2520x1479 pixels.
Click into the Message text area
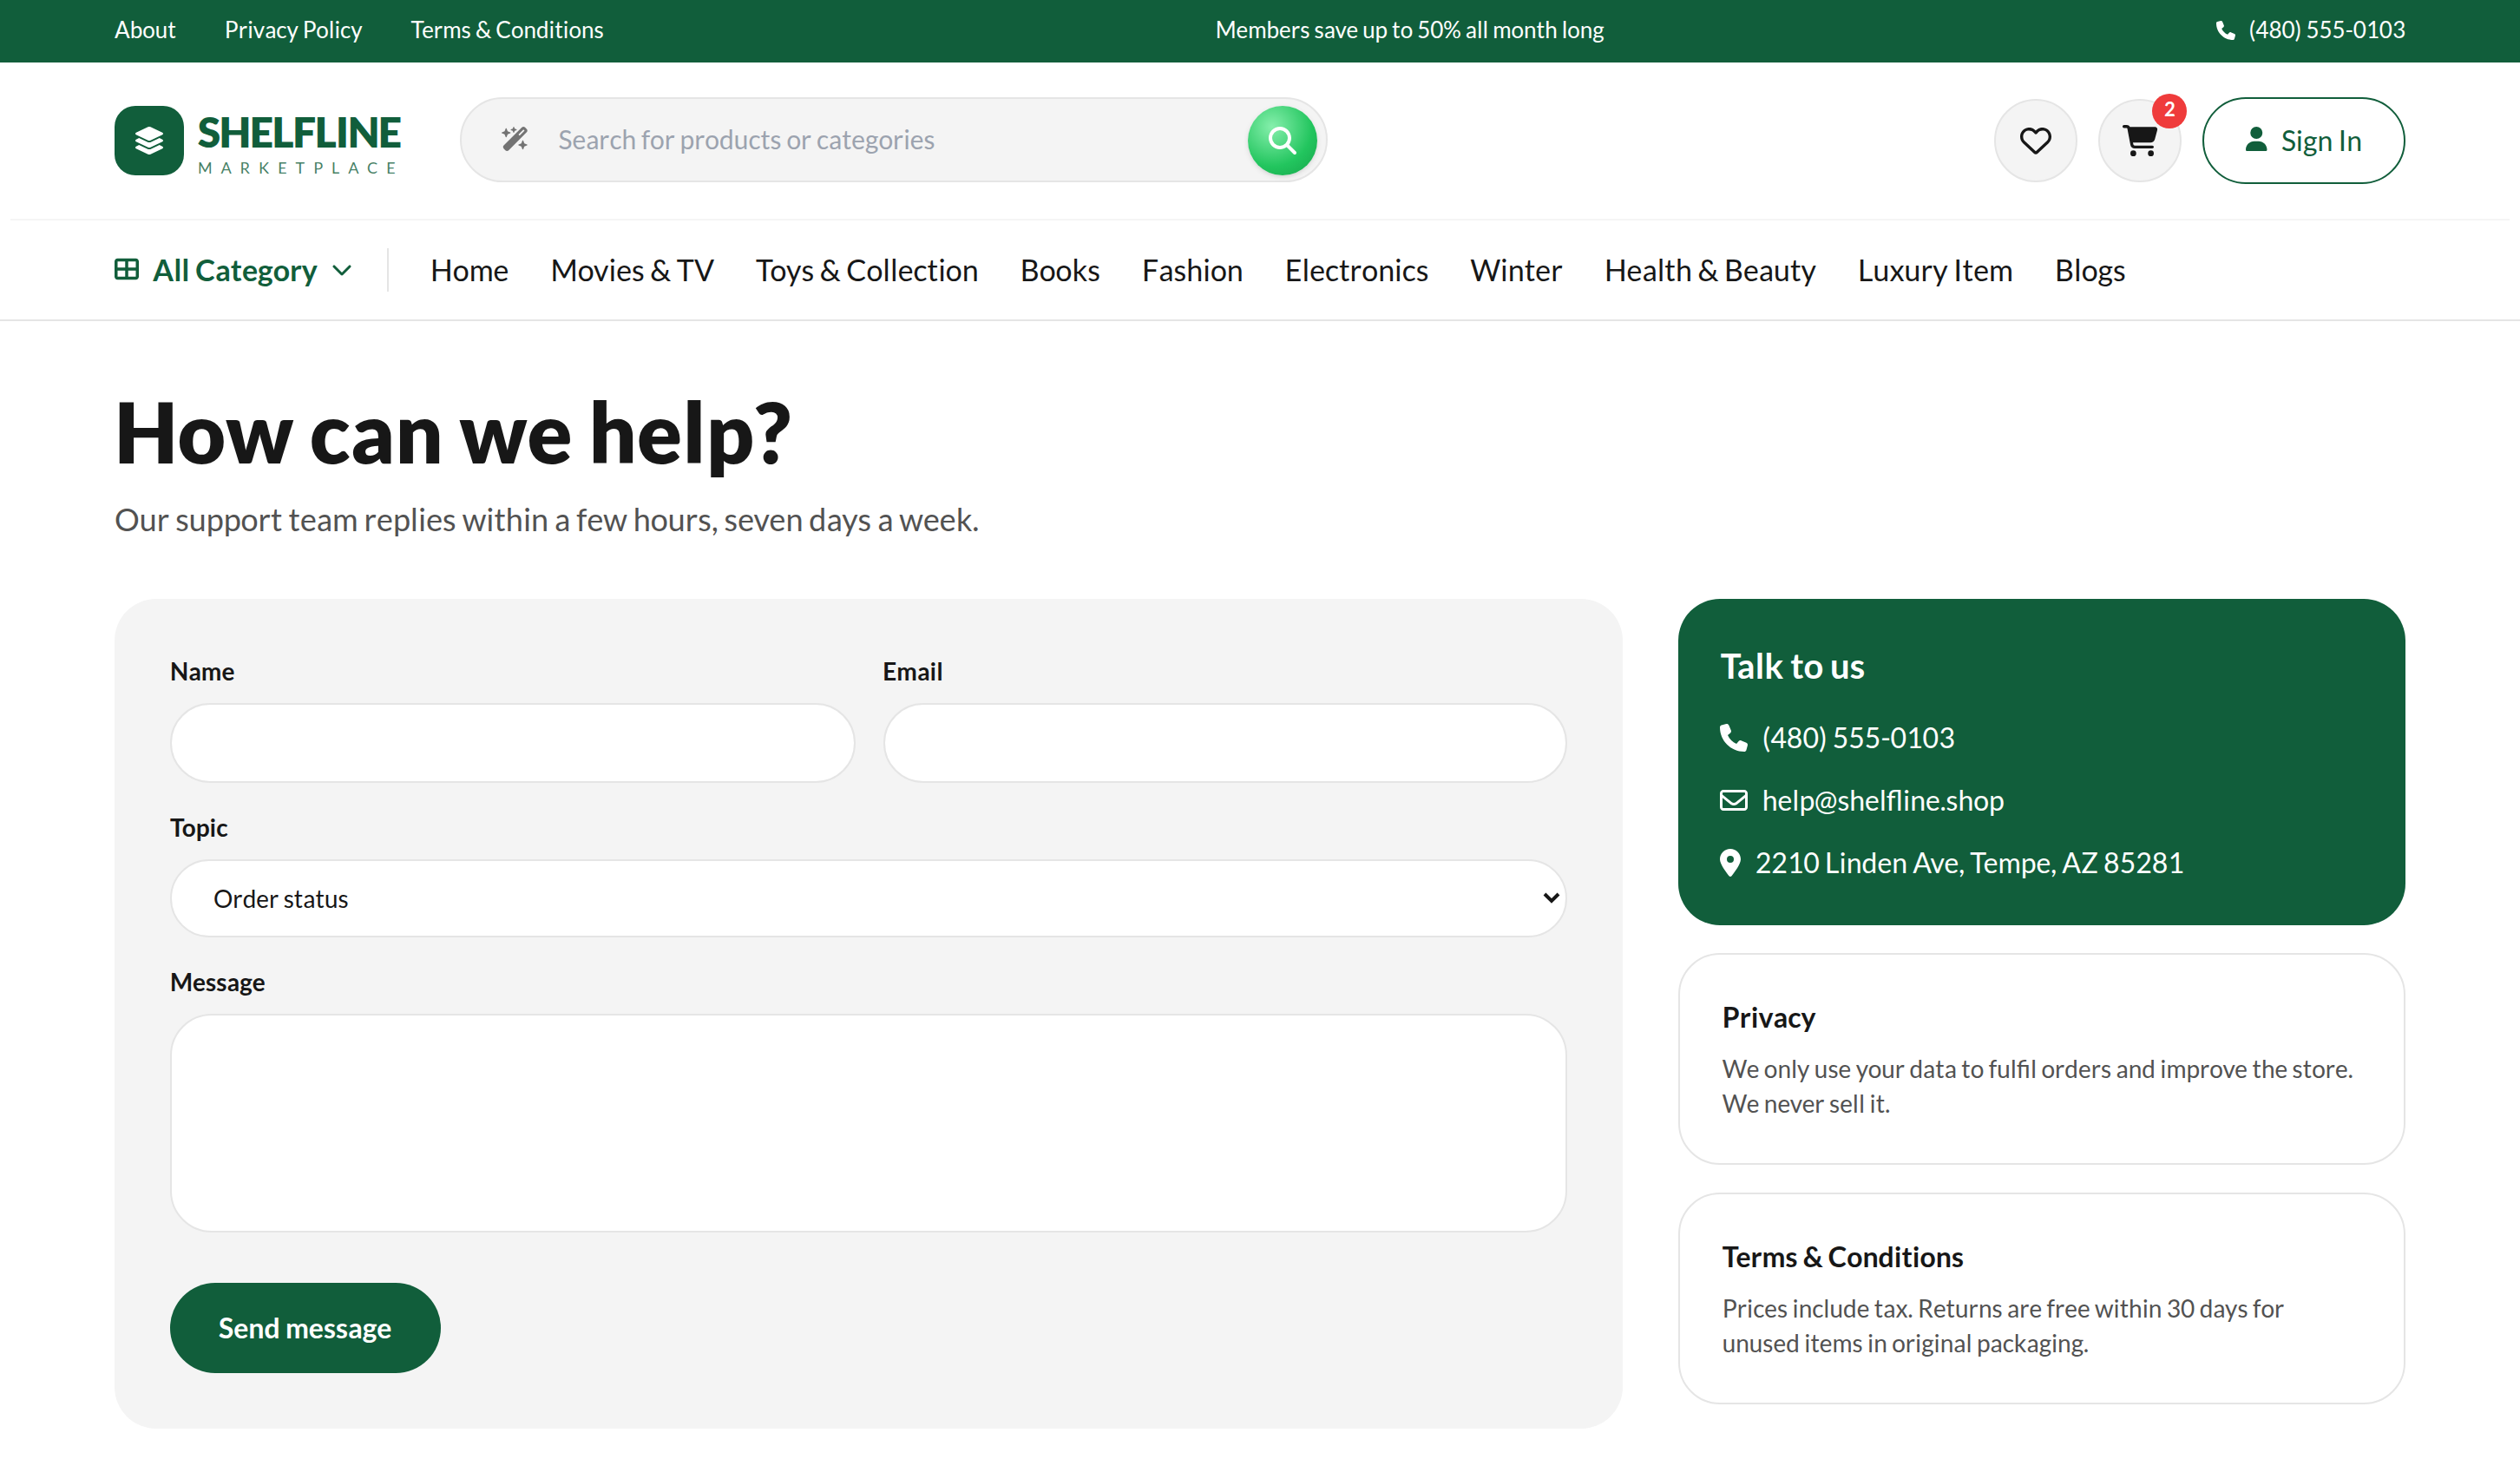pos(867,1122)
